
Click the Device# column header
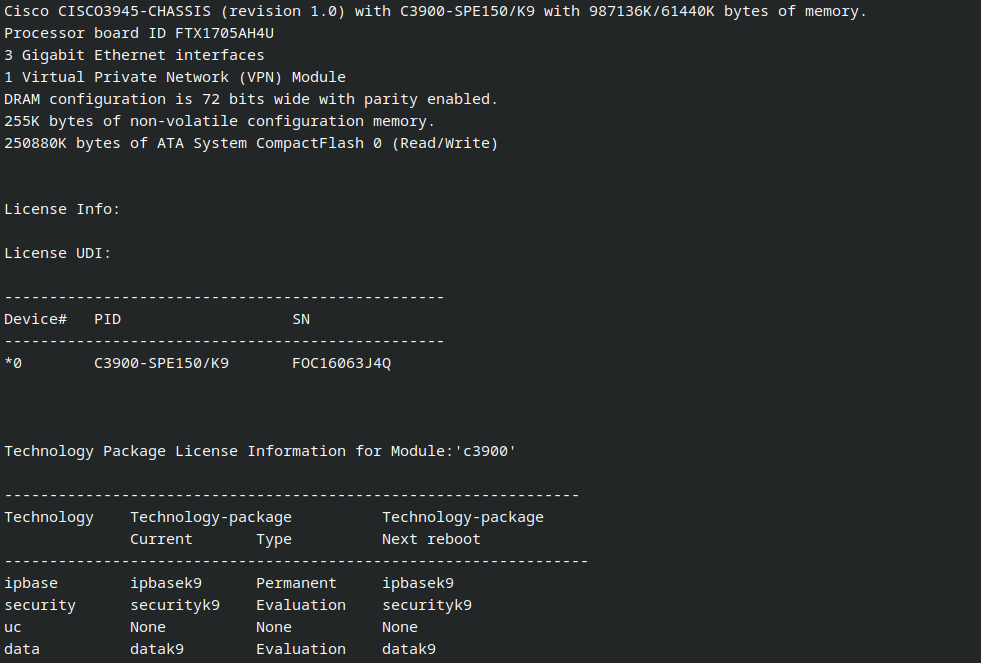[x=35, y=319]
